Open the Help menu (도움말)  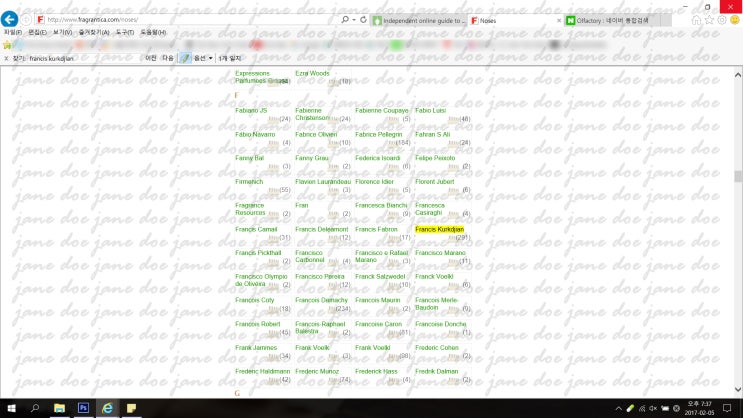click(153, 32)
